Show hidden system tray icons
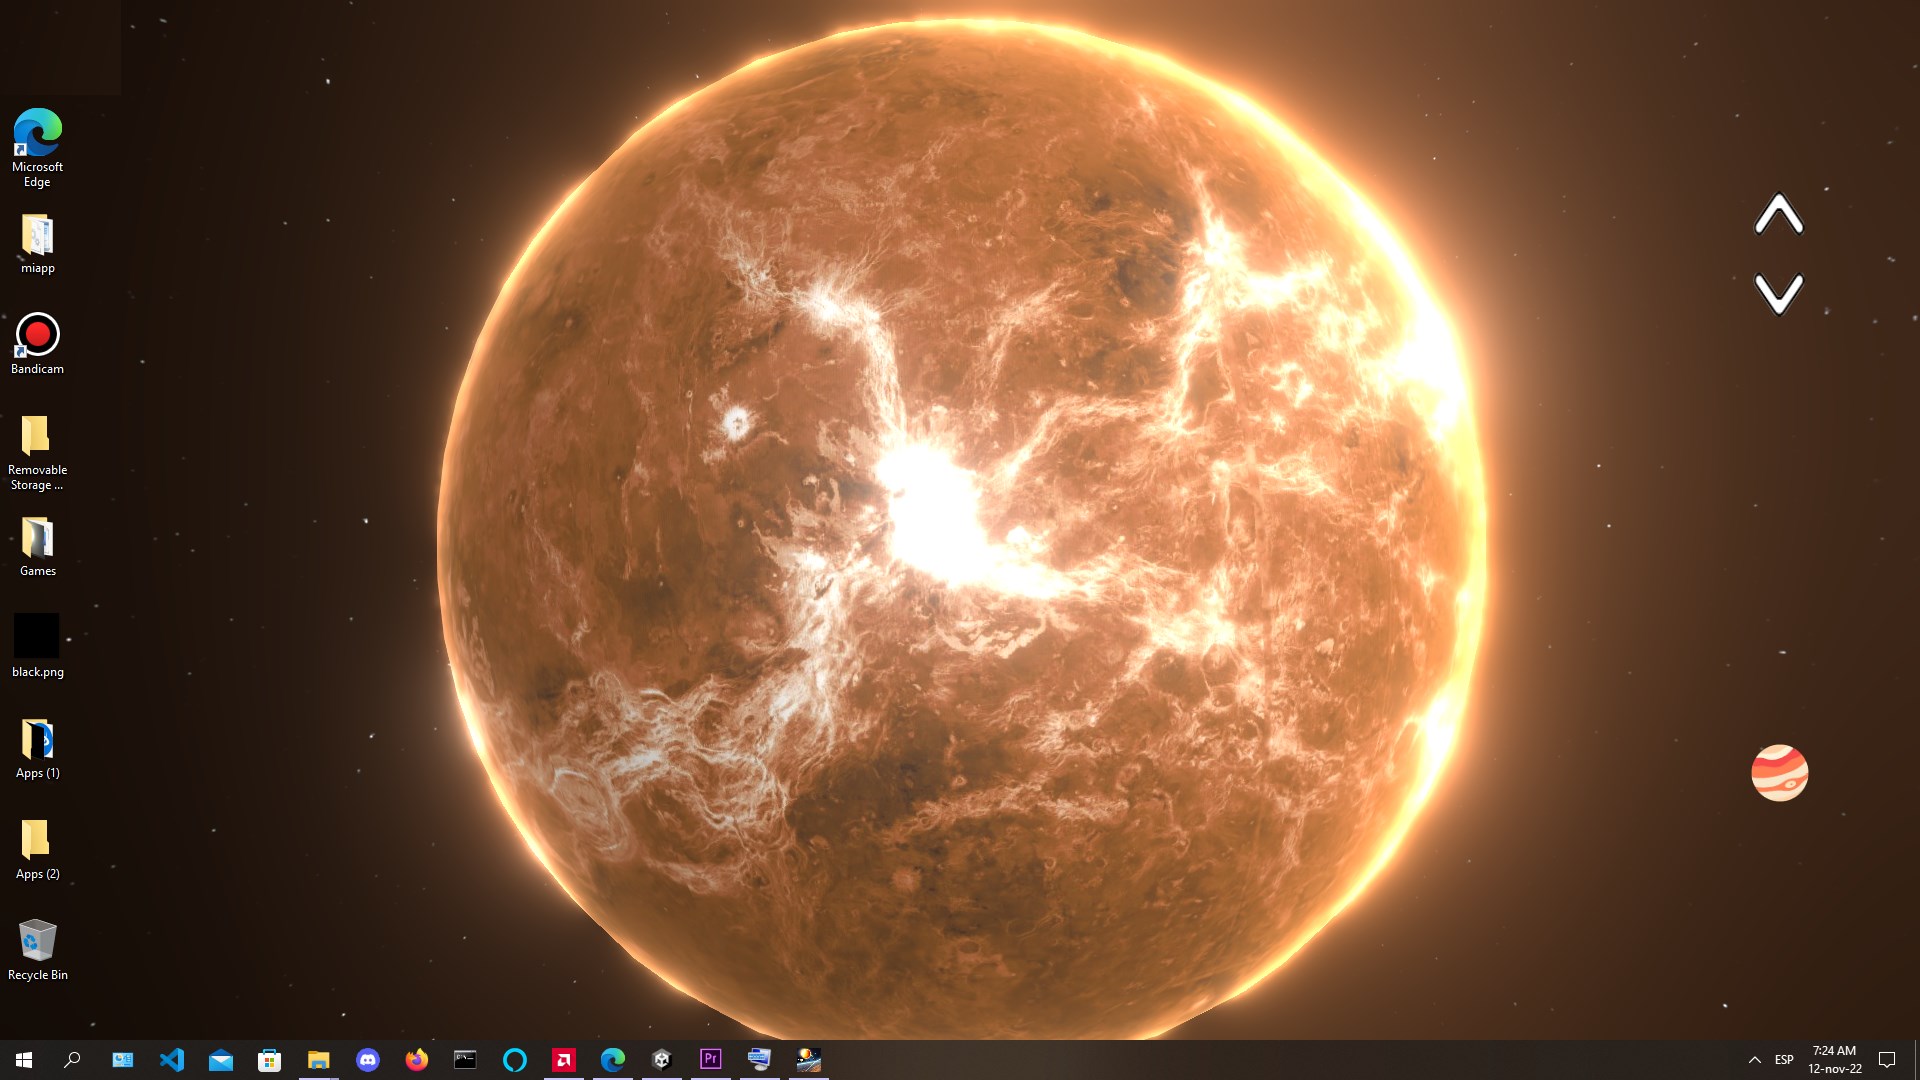 pos(1755,1059)
